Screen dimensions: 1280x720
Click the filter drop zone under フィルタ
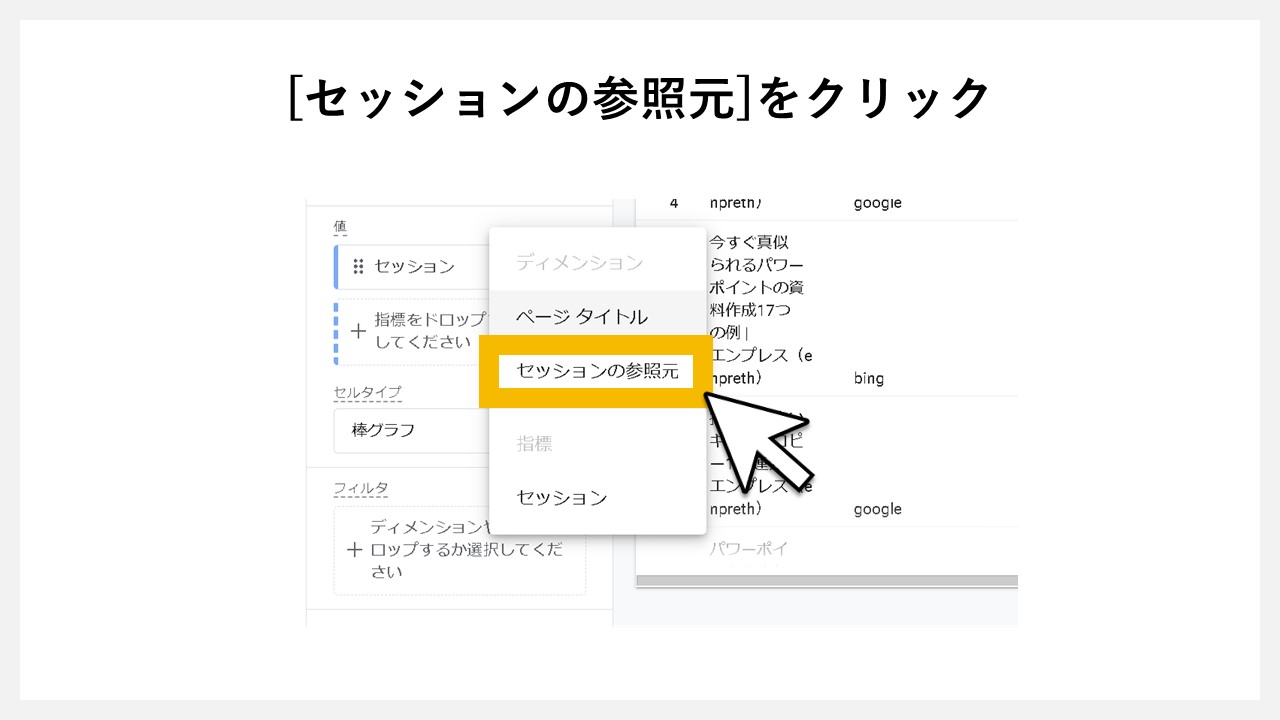point(460,550)
